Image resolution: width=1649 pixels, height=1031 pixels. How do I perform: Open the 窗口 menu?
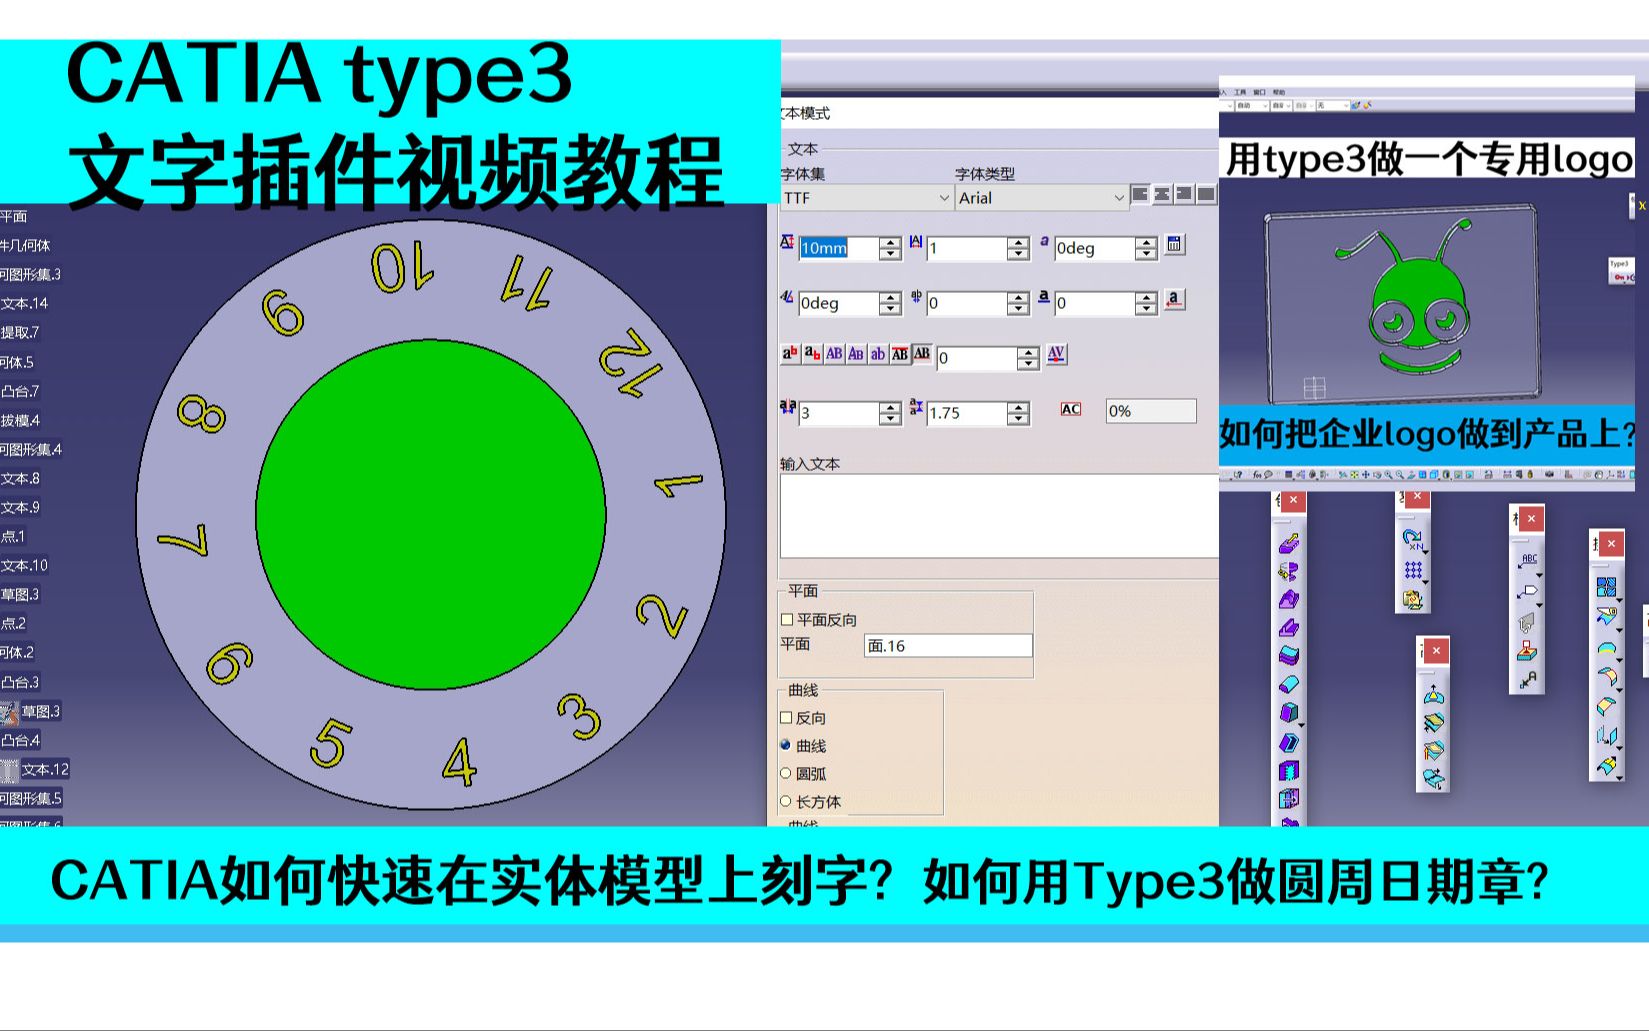pos(1260,92)
